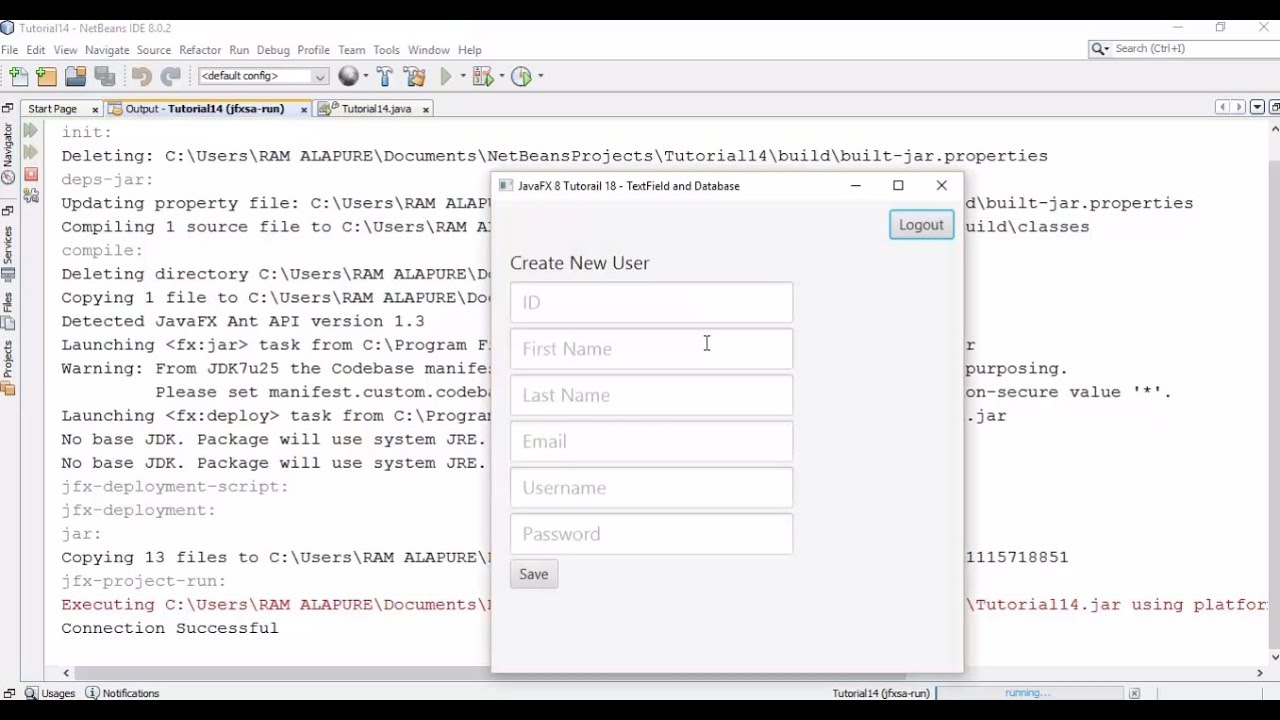Screen dimensions: 1280x720
Task: Close the Start Page tab
Action: pos(95,109)
